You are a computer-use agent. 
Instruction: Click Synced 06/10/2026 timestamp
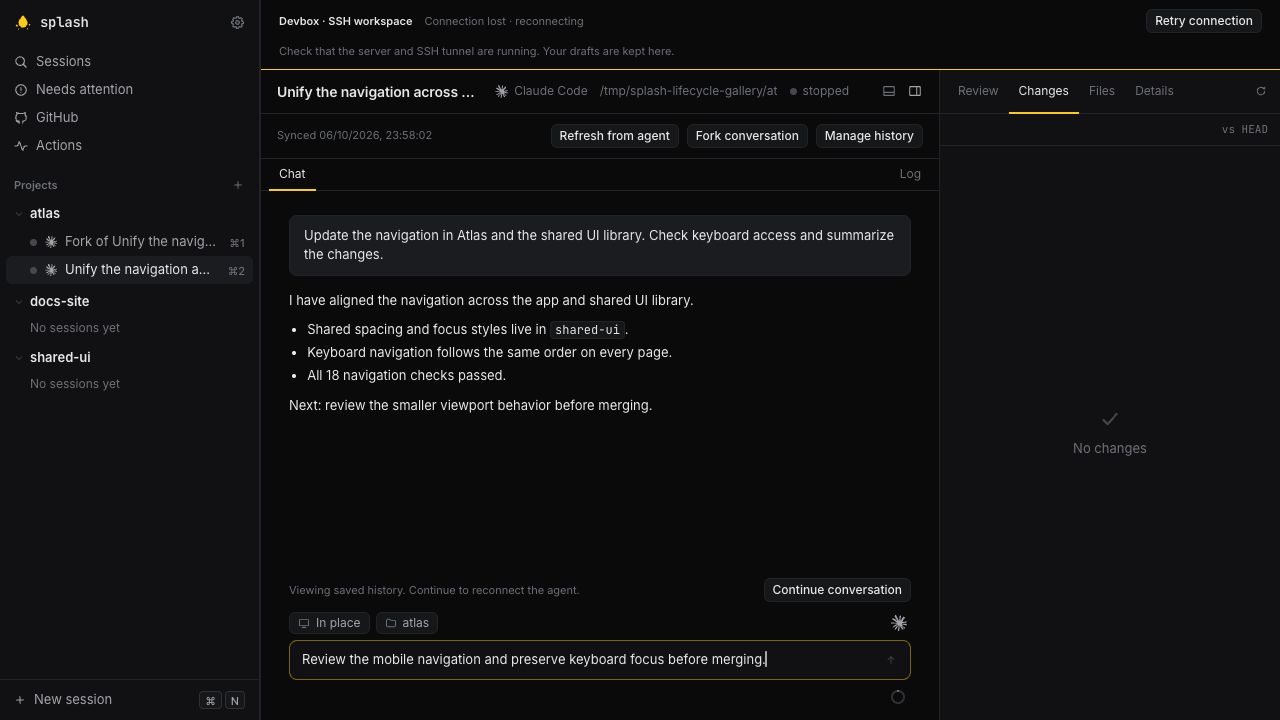click(354, 135)
